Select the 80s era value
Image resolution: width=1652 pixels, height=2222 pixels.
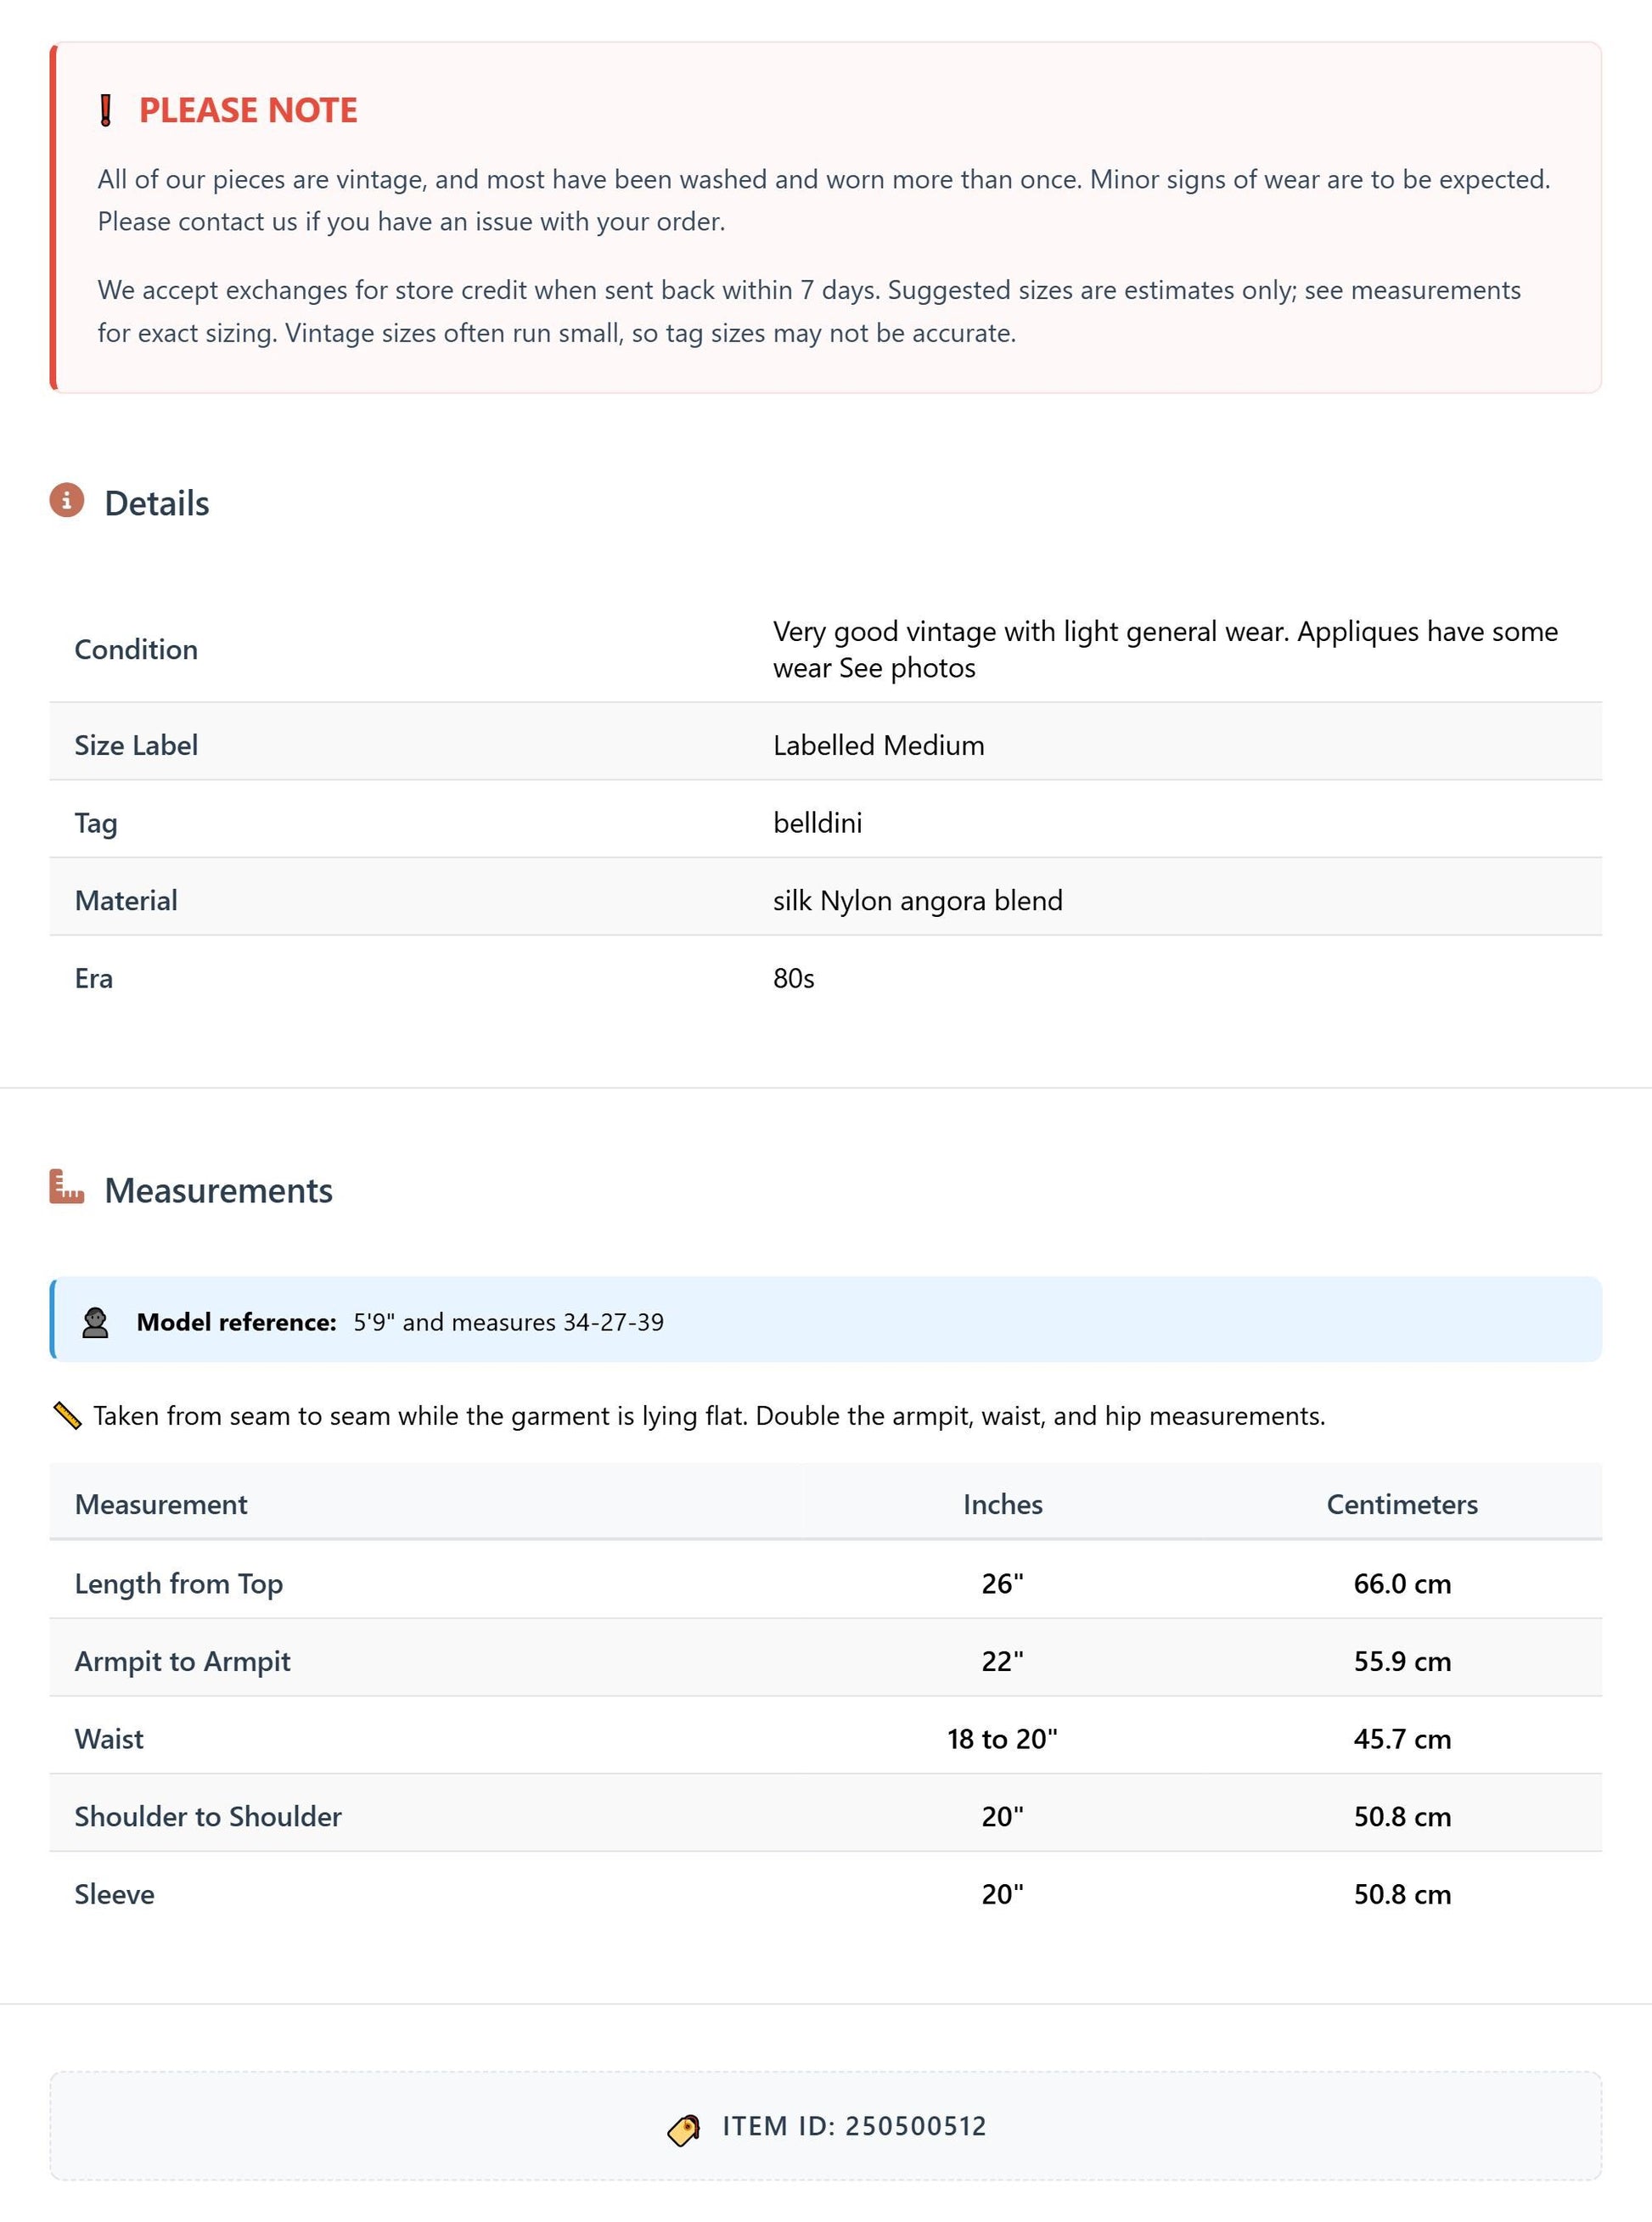tap(793, 978)
